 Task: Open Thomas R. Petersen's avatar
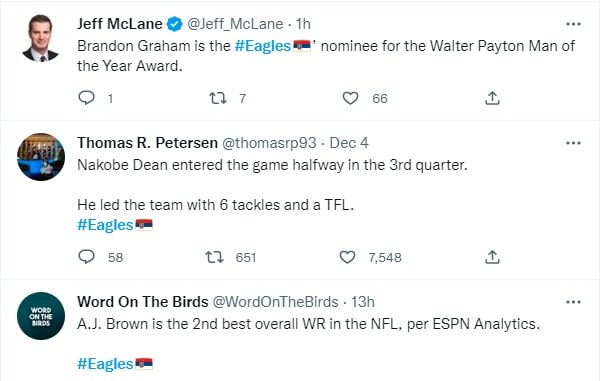click(41, 157)
